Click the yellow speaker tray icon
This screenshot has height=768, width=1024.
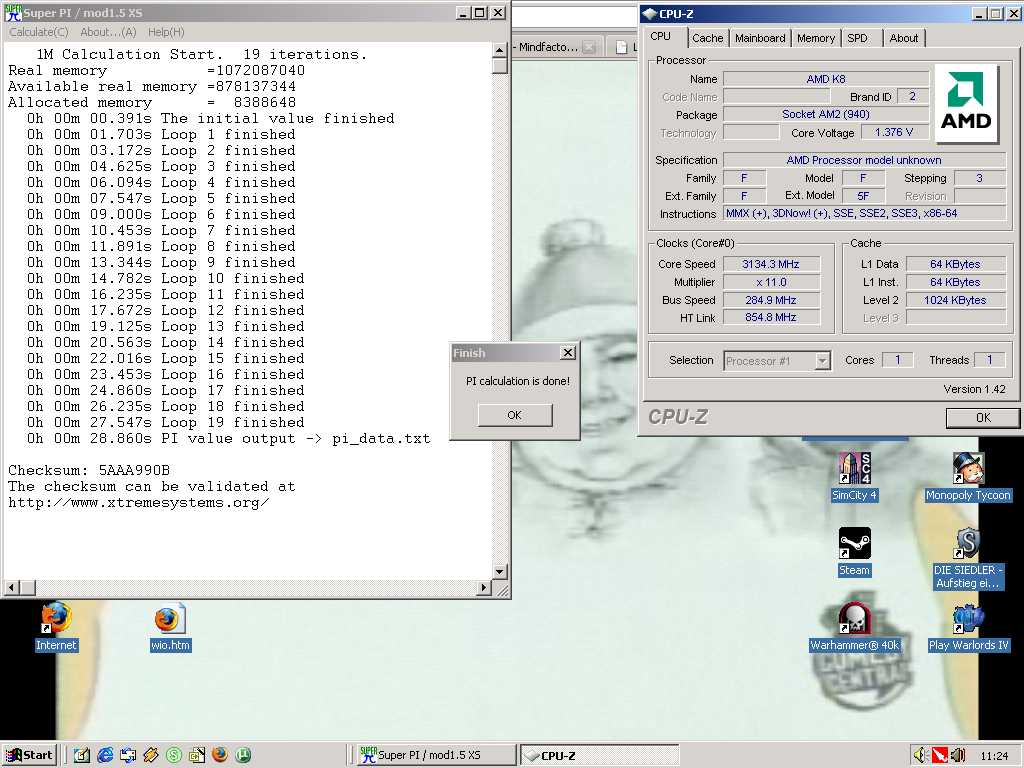click(x=920, y=756)
